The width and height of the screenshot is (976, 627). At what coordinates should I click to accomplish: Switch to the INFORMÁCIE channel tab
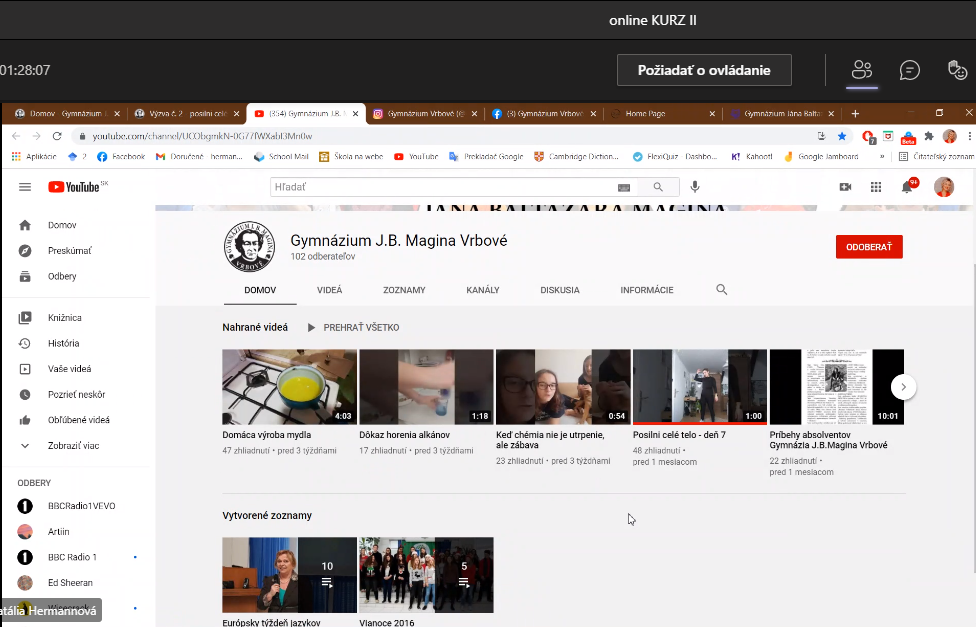[x=647, y=290]
